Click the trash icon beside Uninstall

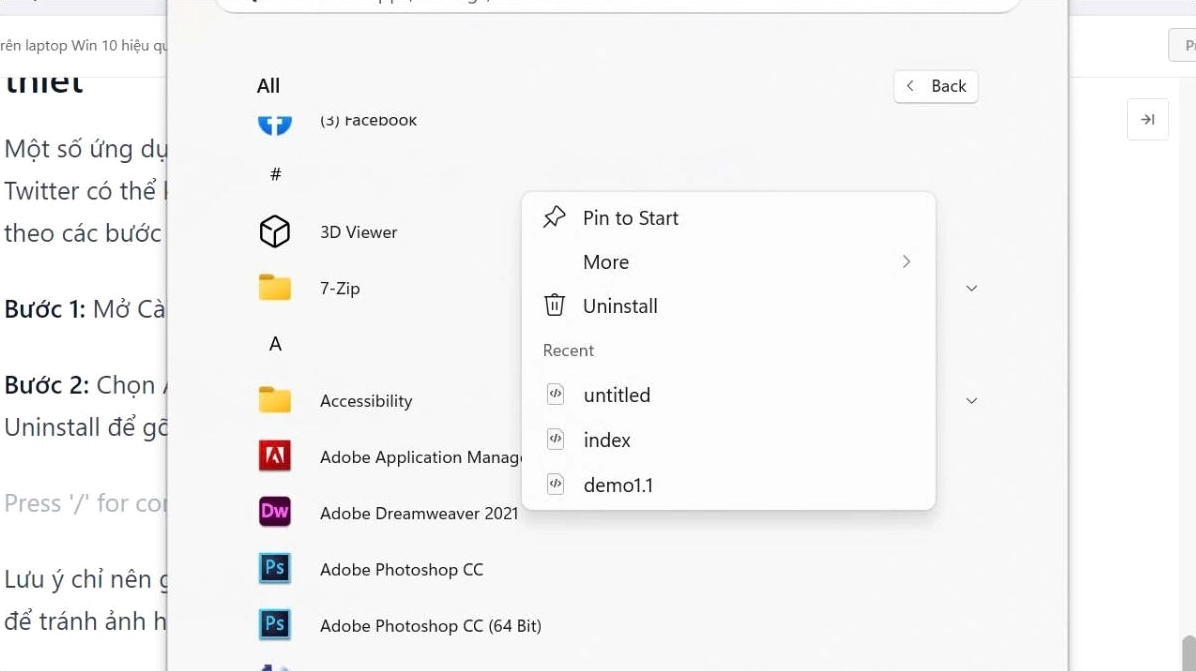point(554,306)
